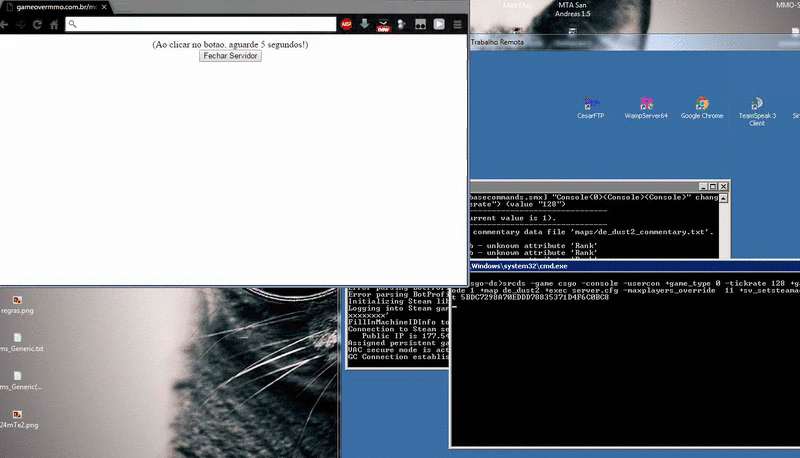800x458 pixels.
Task: Select the MTA San Andreas 1.5 desktop icon
Action: point(572,9)
